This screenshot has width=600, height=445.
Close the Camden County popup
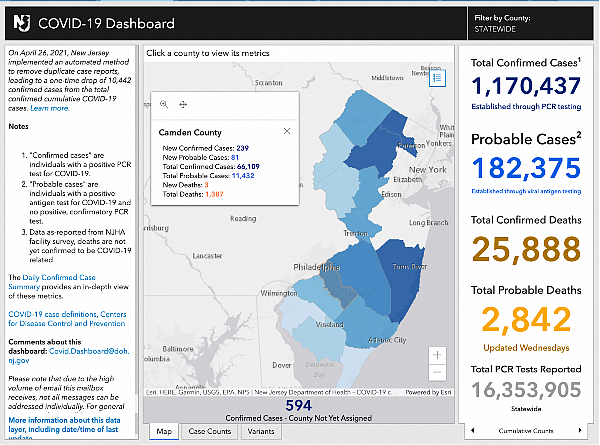coord(287,131)
